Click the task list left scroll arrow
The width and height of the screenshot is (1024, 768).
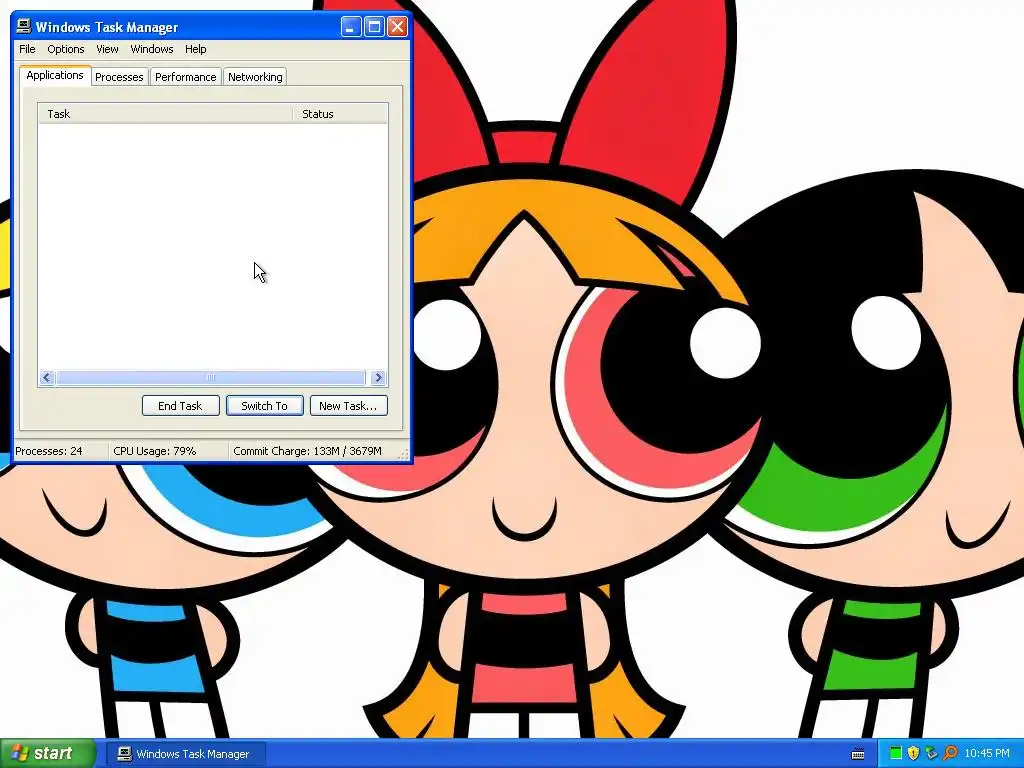click(46, 377)
